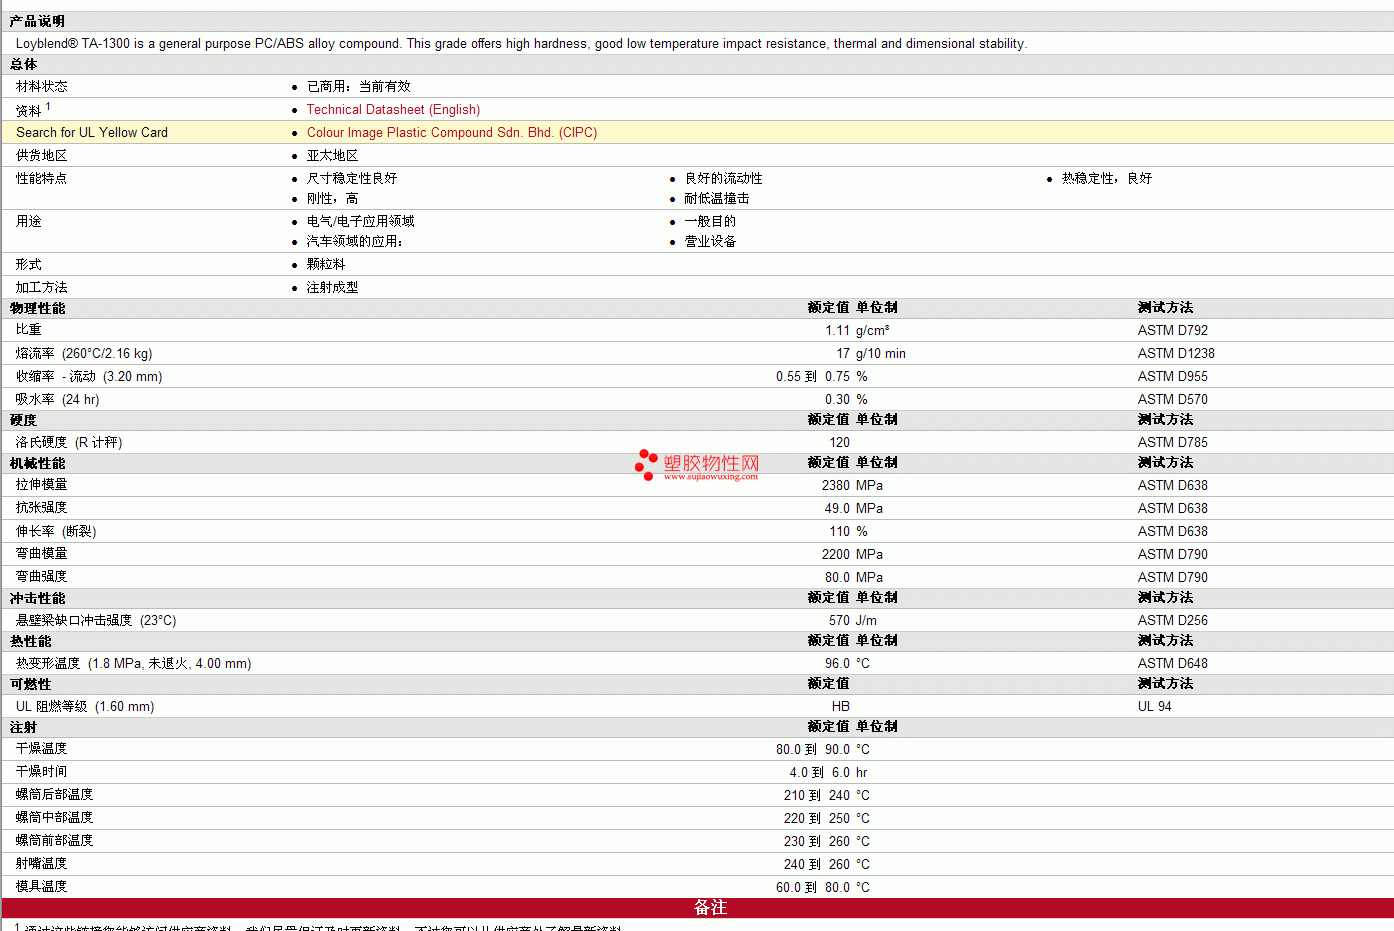Click the '吸水率 (24 hr)' property label
This screenshot has height=931, width=1394.
click(58, 400)
